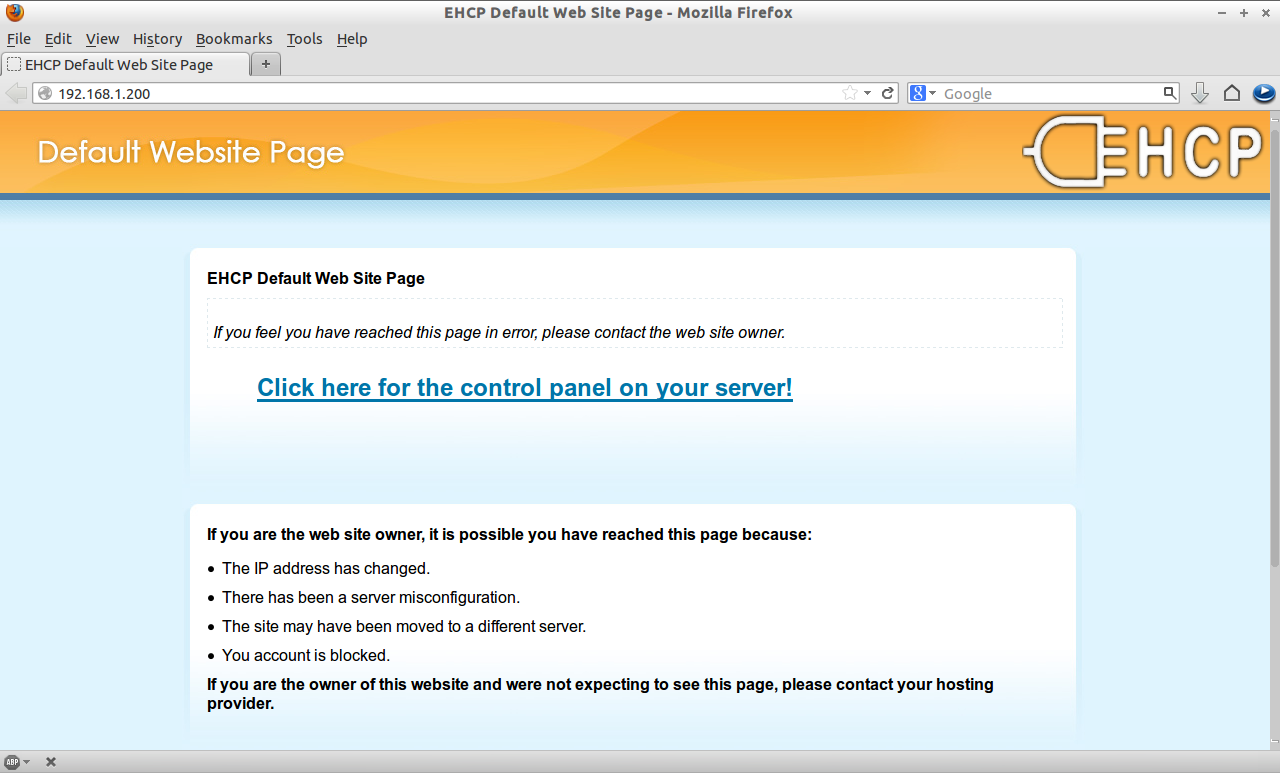1280x774 pixels.
Task: Select the EHCP Default Web Site Page tab
Action: [126, 64]
